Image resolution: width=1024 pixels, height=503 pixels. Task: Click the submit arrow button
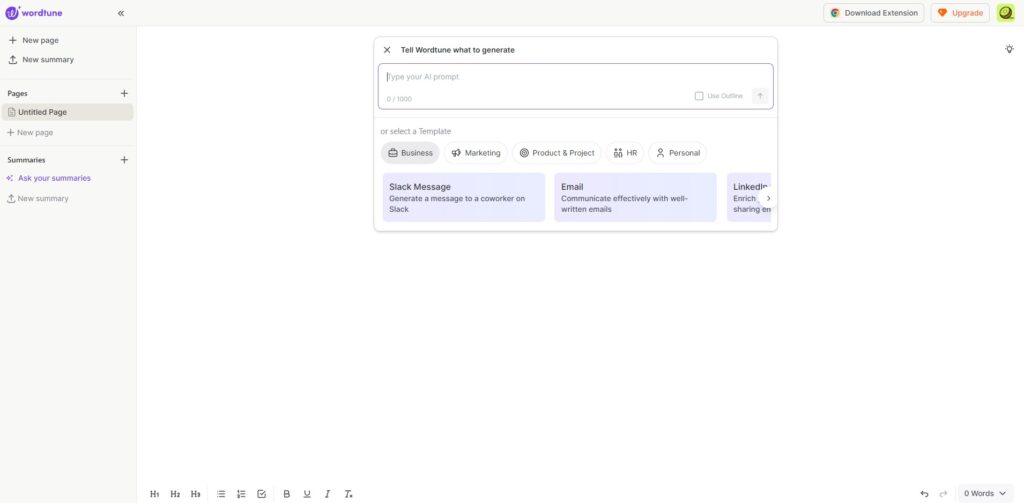point(760,96)
